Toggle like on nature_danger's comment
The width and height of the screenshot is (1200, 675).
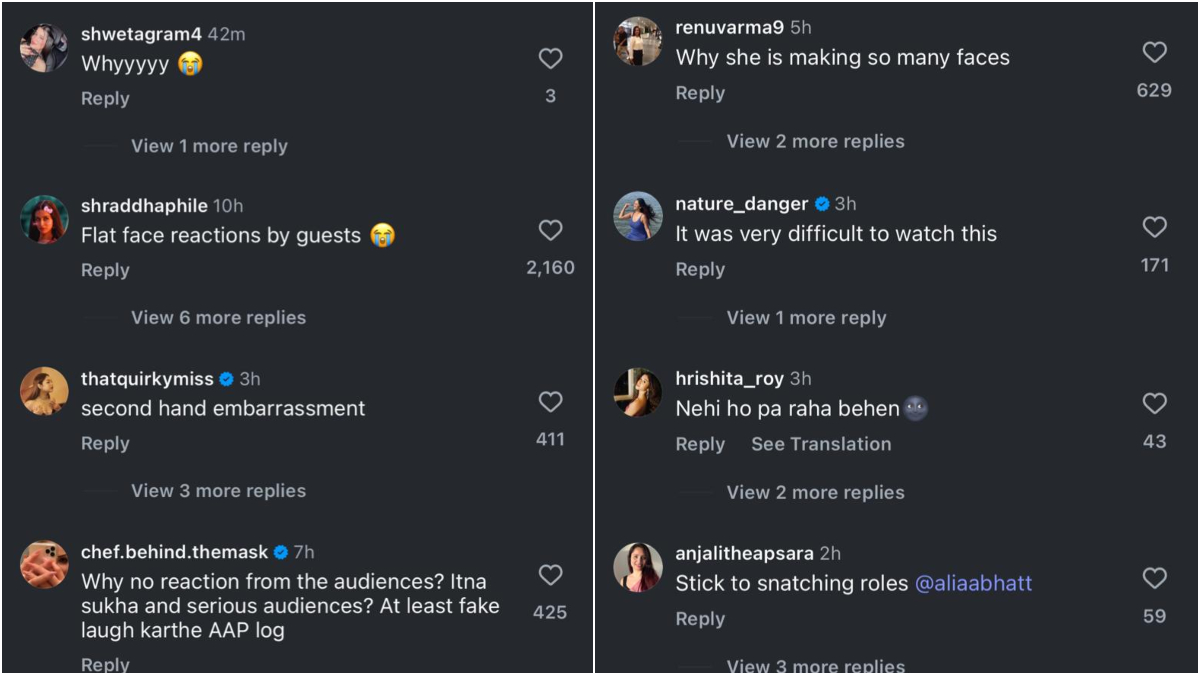[x=1154, y=228]
